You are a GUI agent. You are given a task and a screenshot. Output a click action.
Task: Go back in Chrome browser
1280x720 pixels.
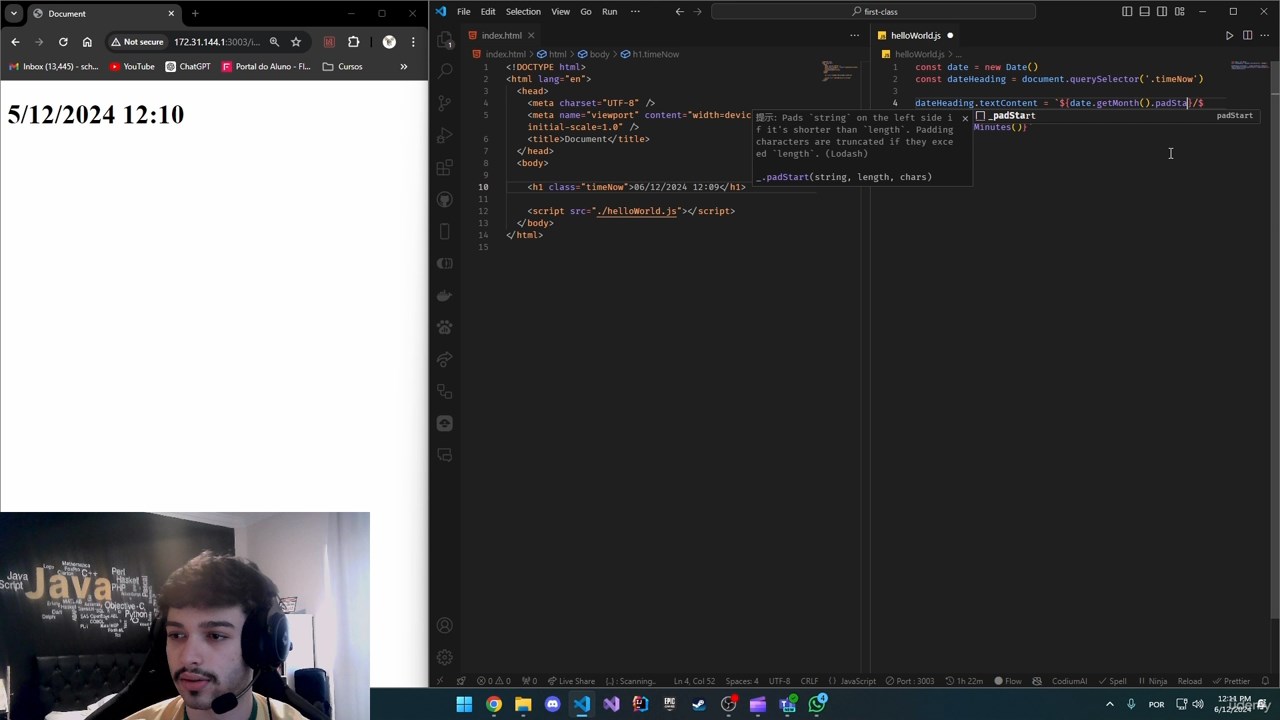click(x=15, y=42)
